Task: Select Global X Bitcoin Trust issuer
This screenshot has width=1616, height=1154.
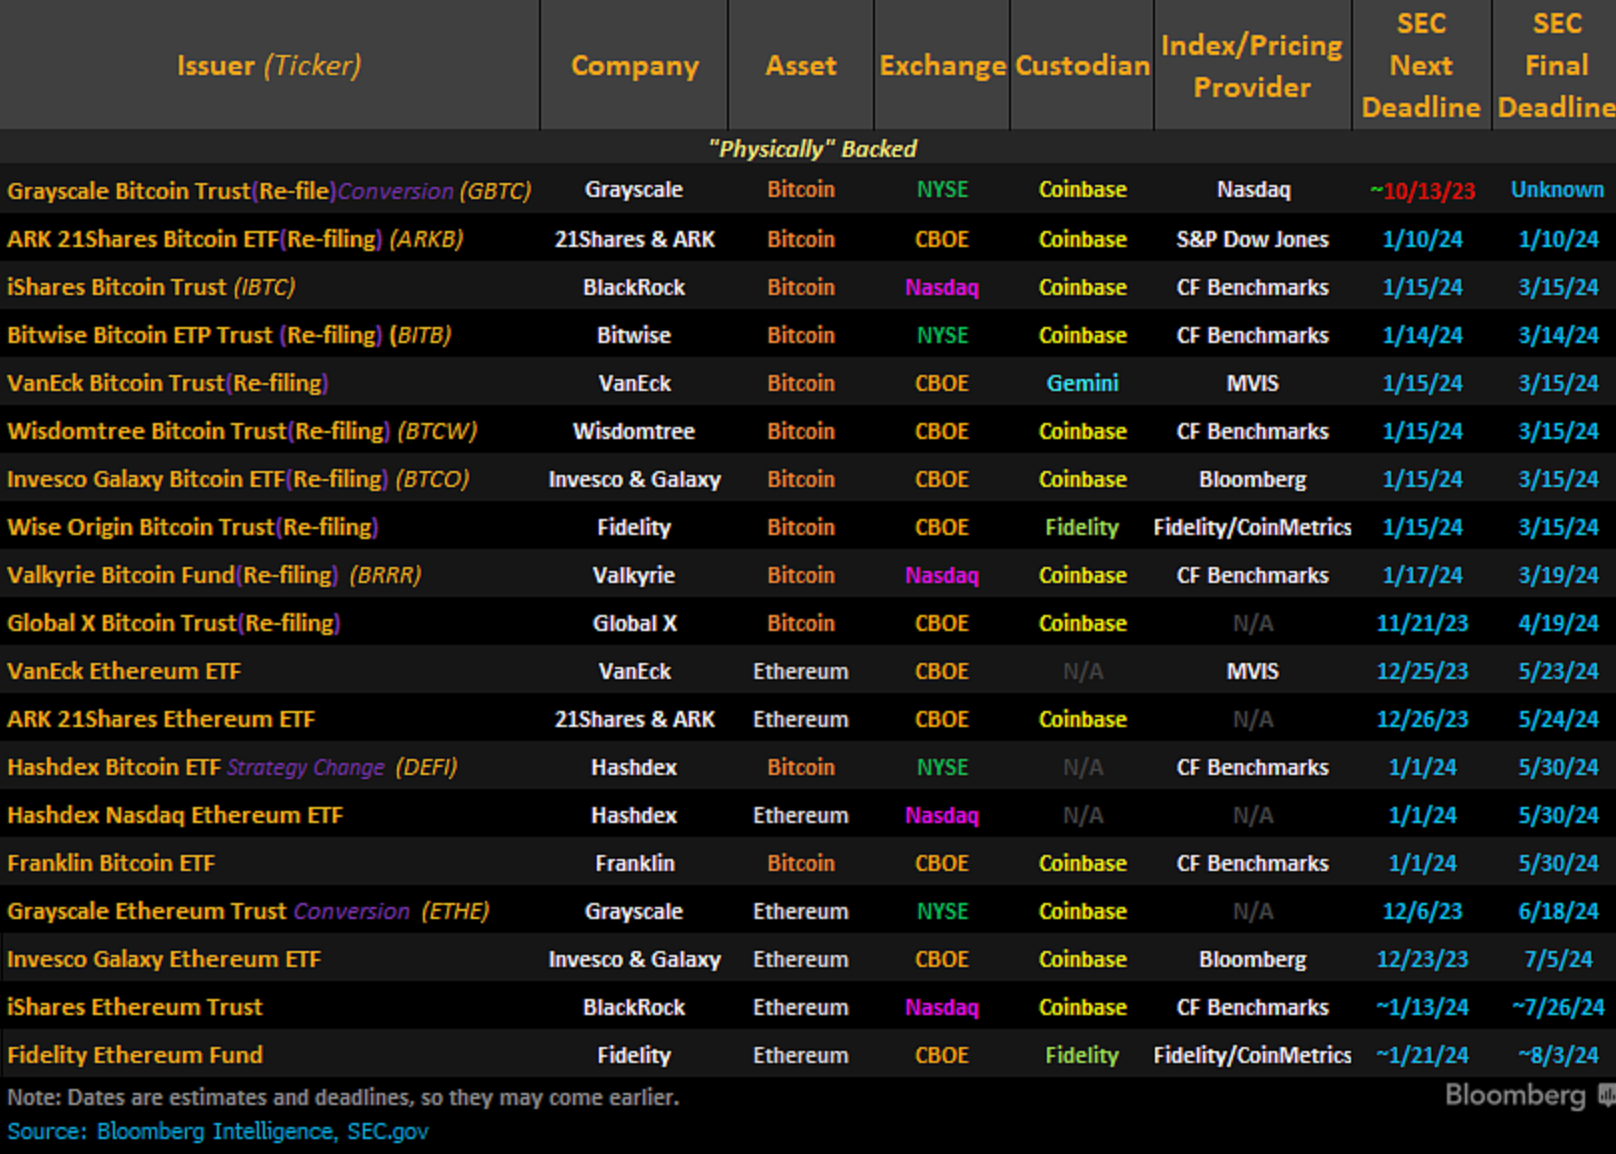Action: point(174,623)
